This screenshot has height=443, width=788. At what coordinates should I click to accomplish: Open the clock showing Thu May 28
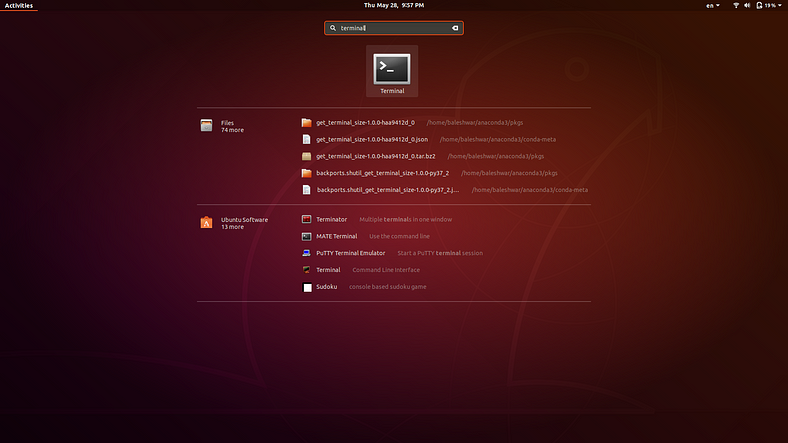[x=393, y=5]
